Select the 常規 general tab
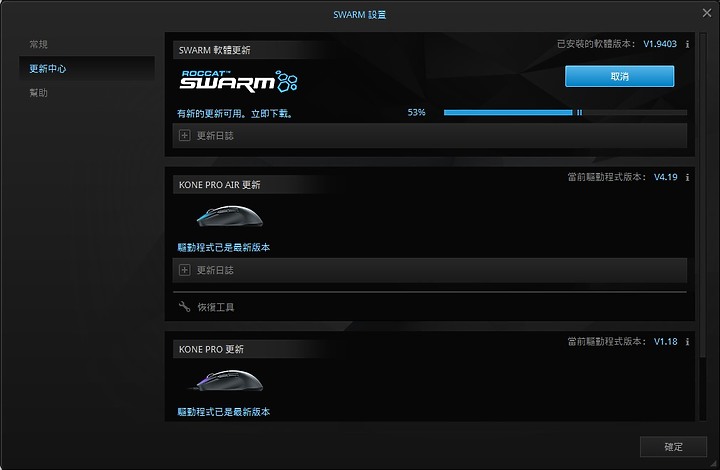The image size is (720, 470). (39, 44)
